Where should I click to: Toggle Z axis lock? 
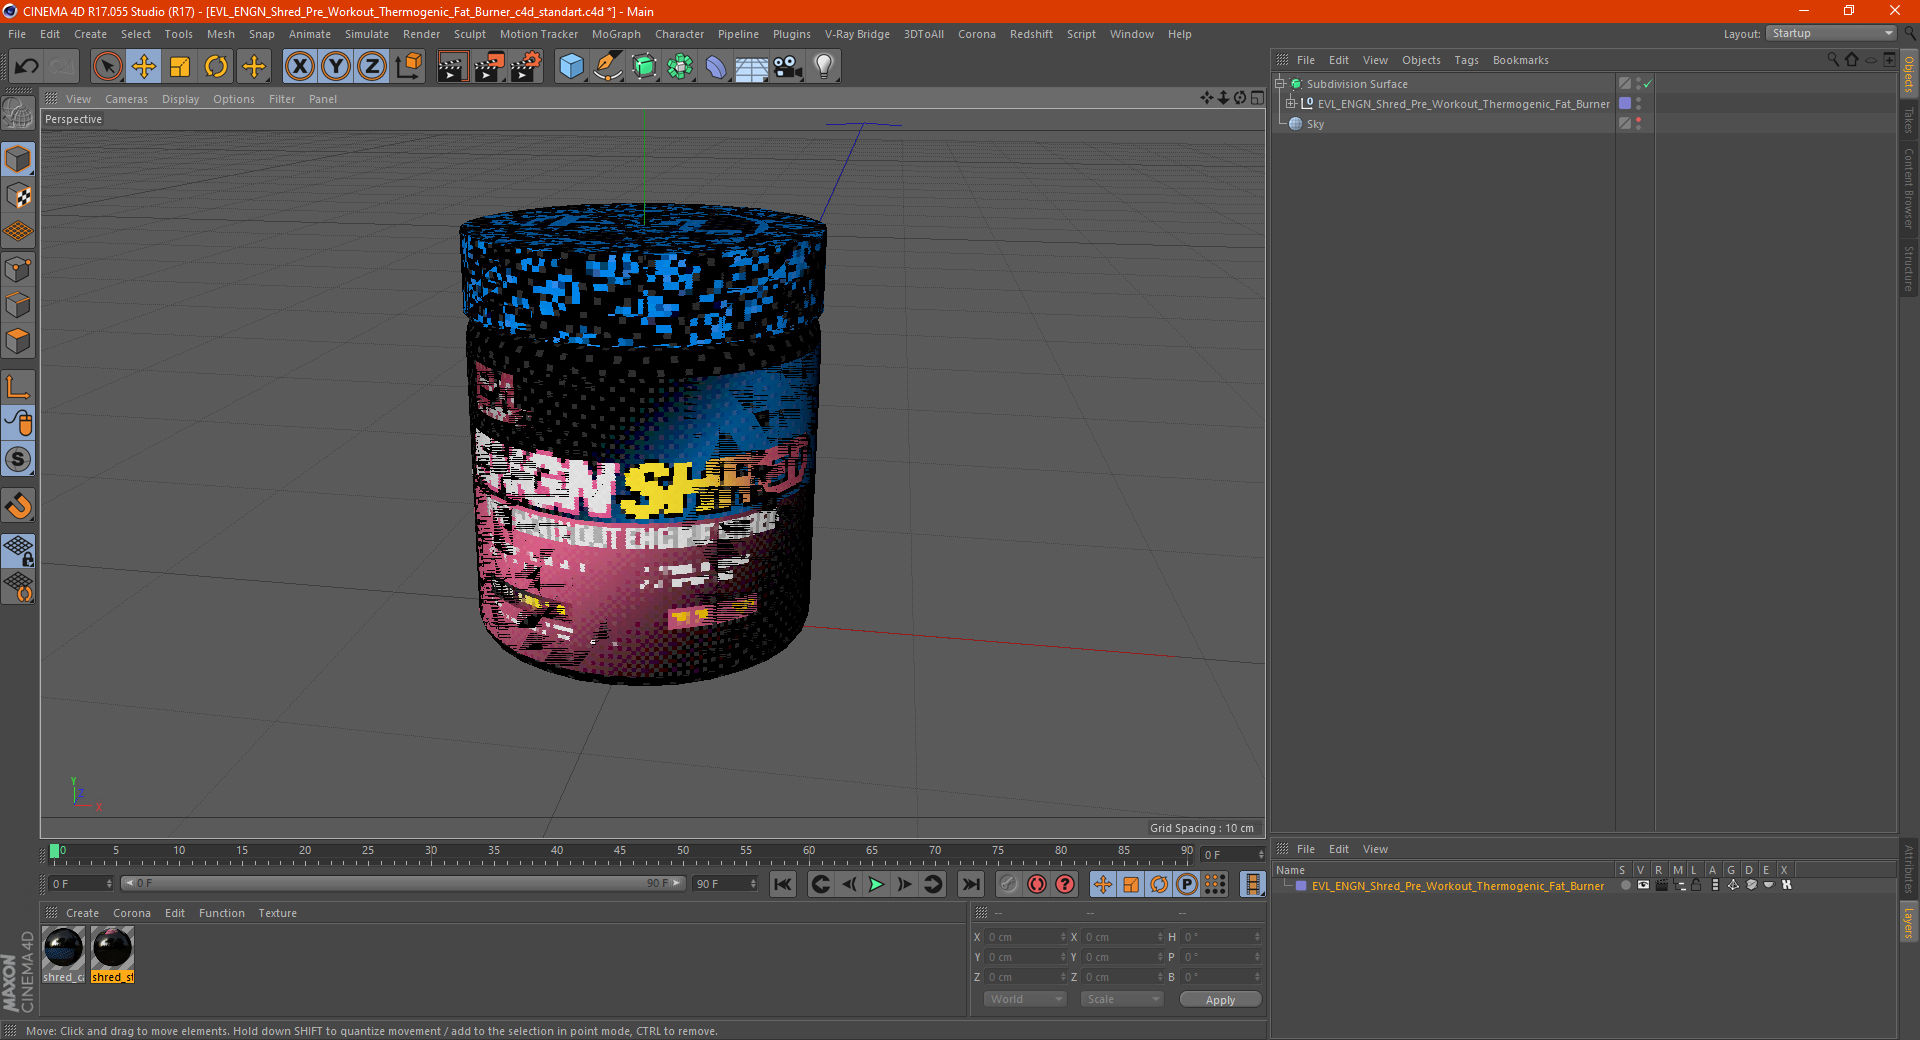click(372, 67)
